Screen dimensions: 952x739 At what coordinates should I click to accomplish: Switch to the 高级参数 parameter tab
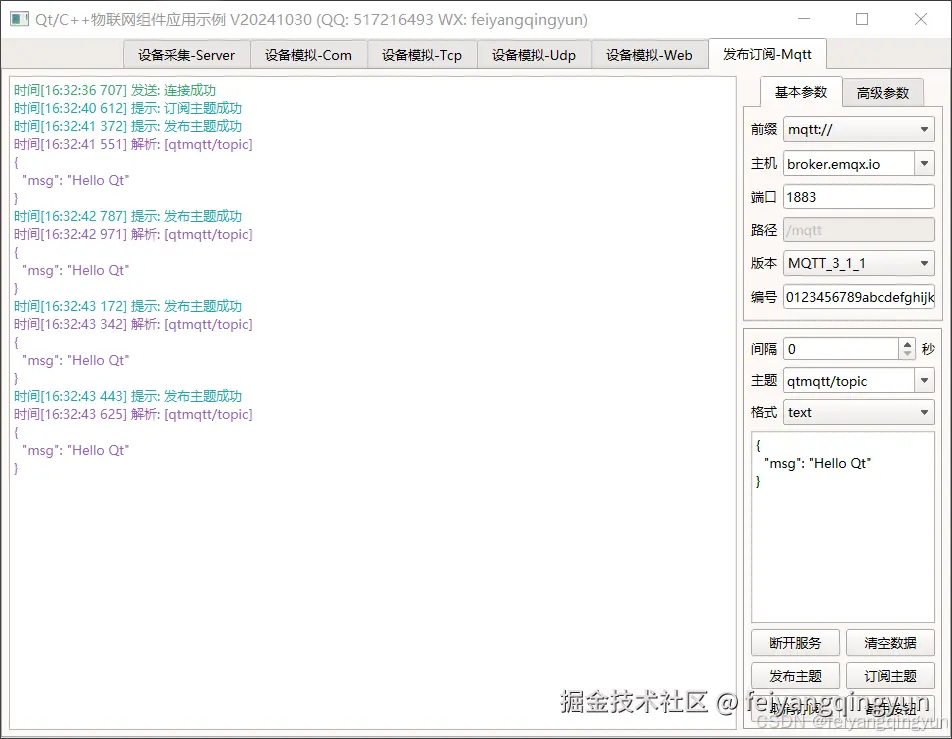884,92
